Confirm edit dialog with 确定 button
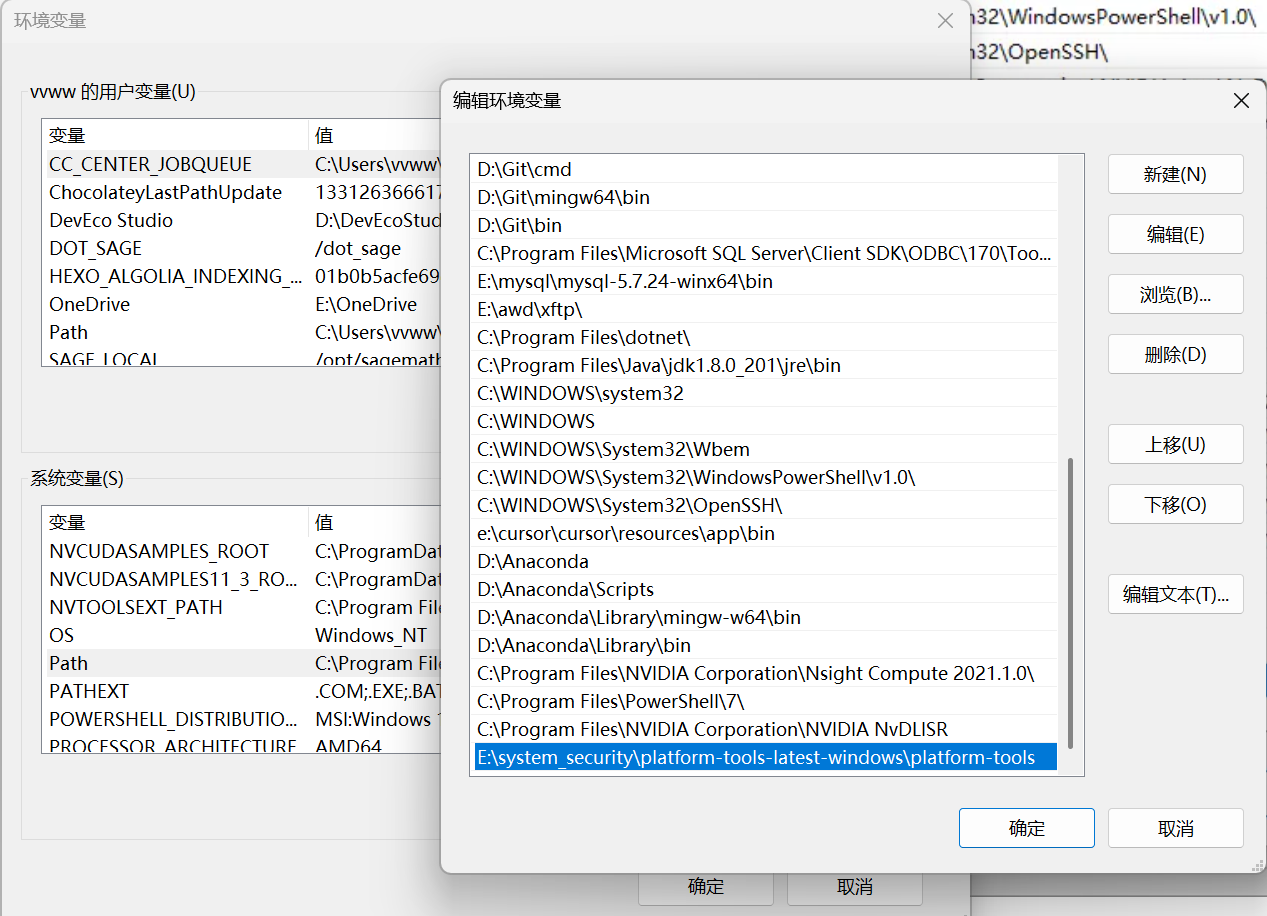 1026,829
